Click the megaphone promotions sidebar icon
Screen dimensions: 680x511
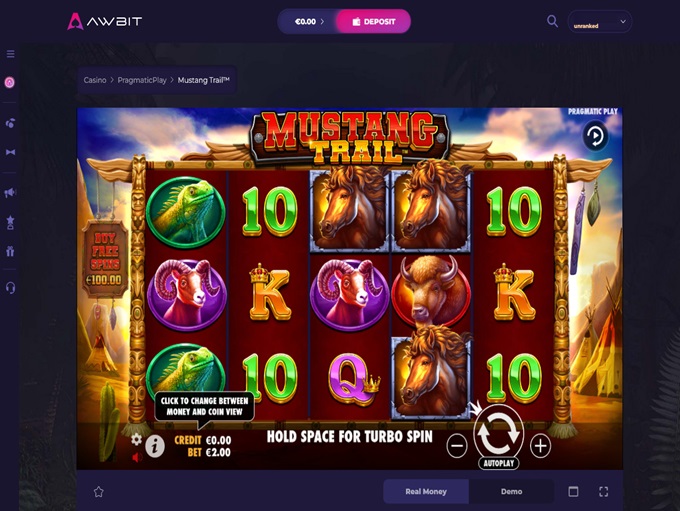(10, 192)
